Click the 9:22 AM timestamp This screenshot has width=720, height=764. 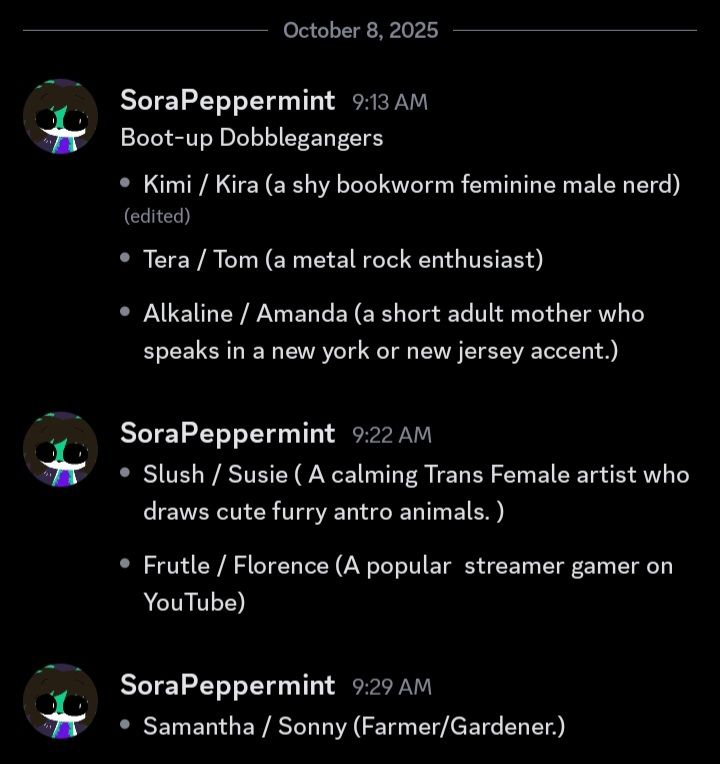pos(392,435)
